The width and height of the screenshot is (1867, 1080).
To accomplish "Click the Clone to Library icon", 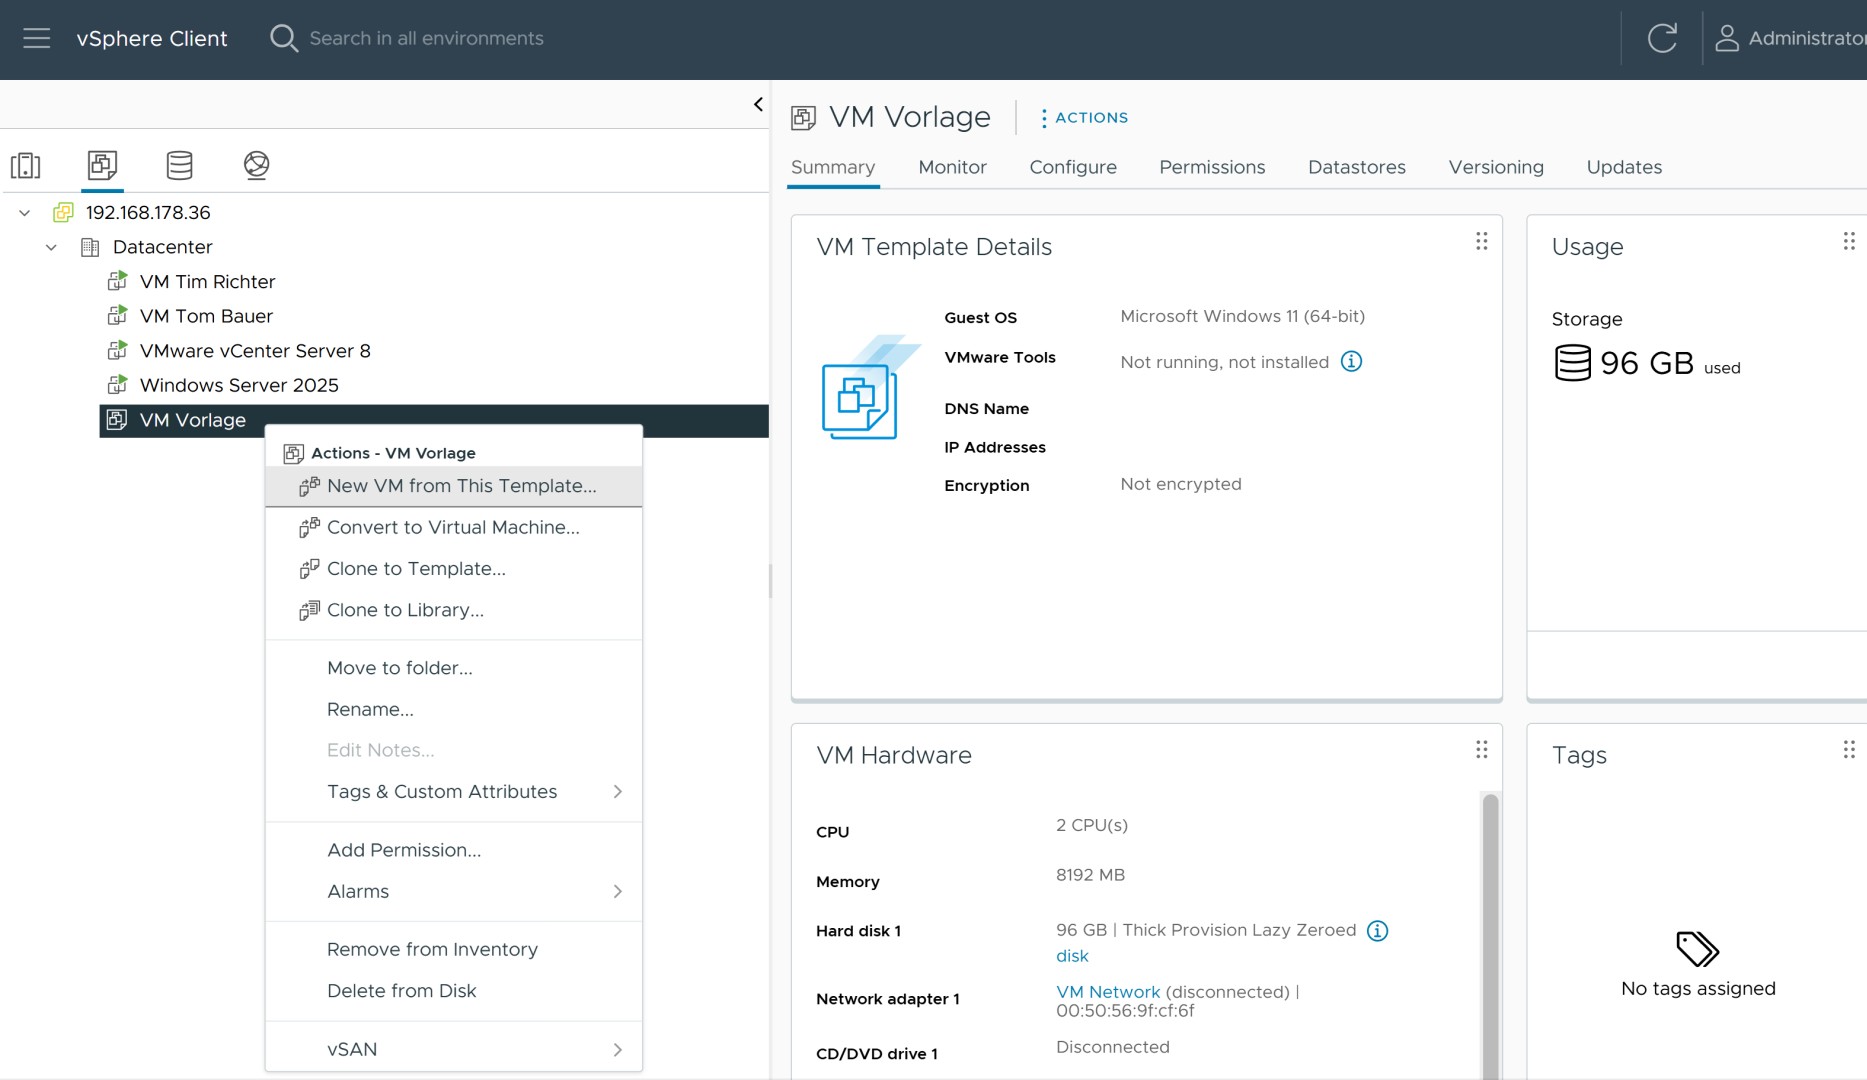I will 309,610.
